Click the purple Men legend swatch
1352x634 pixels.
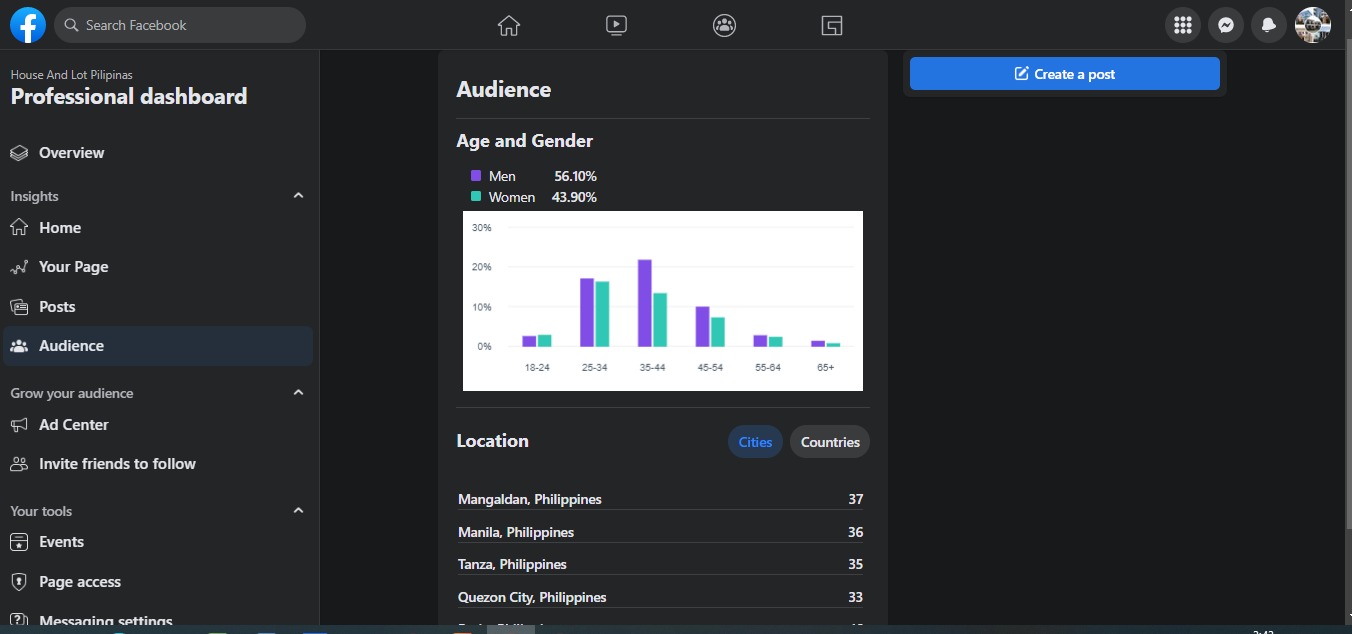coord(476,176)
